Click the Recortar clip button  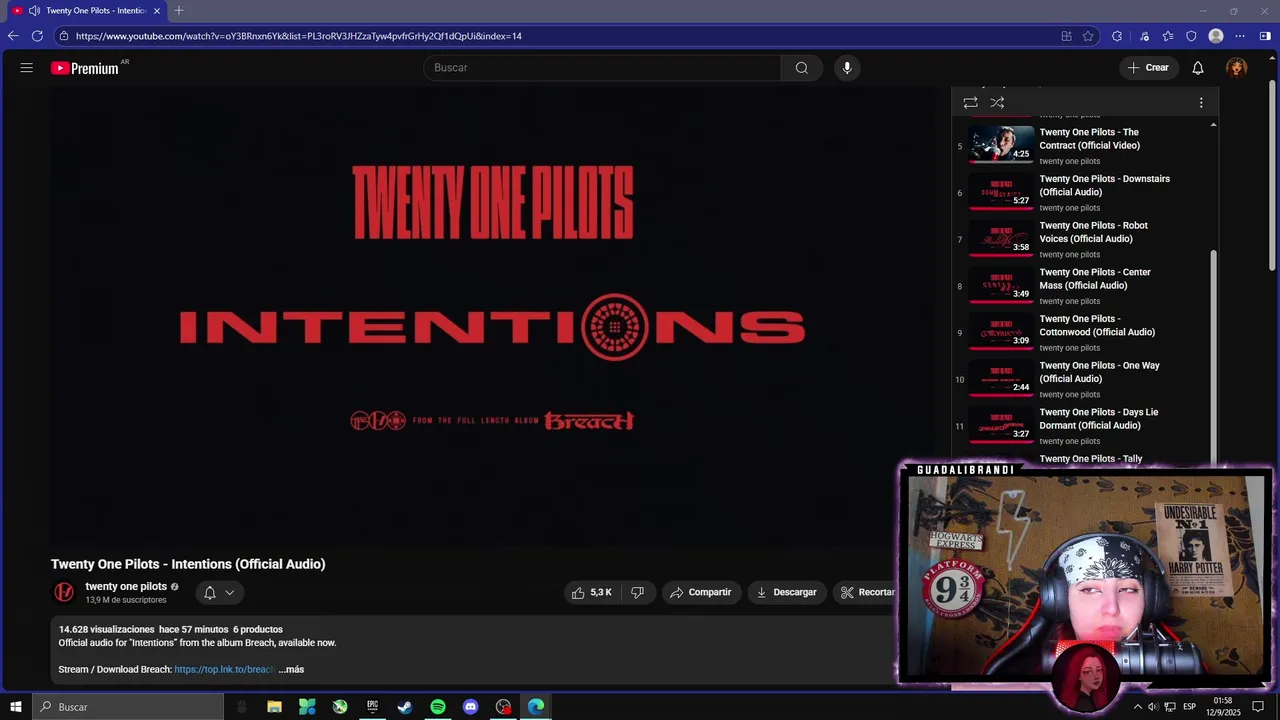pyautogui.click(x=866, y=593)
